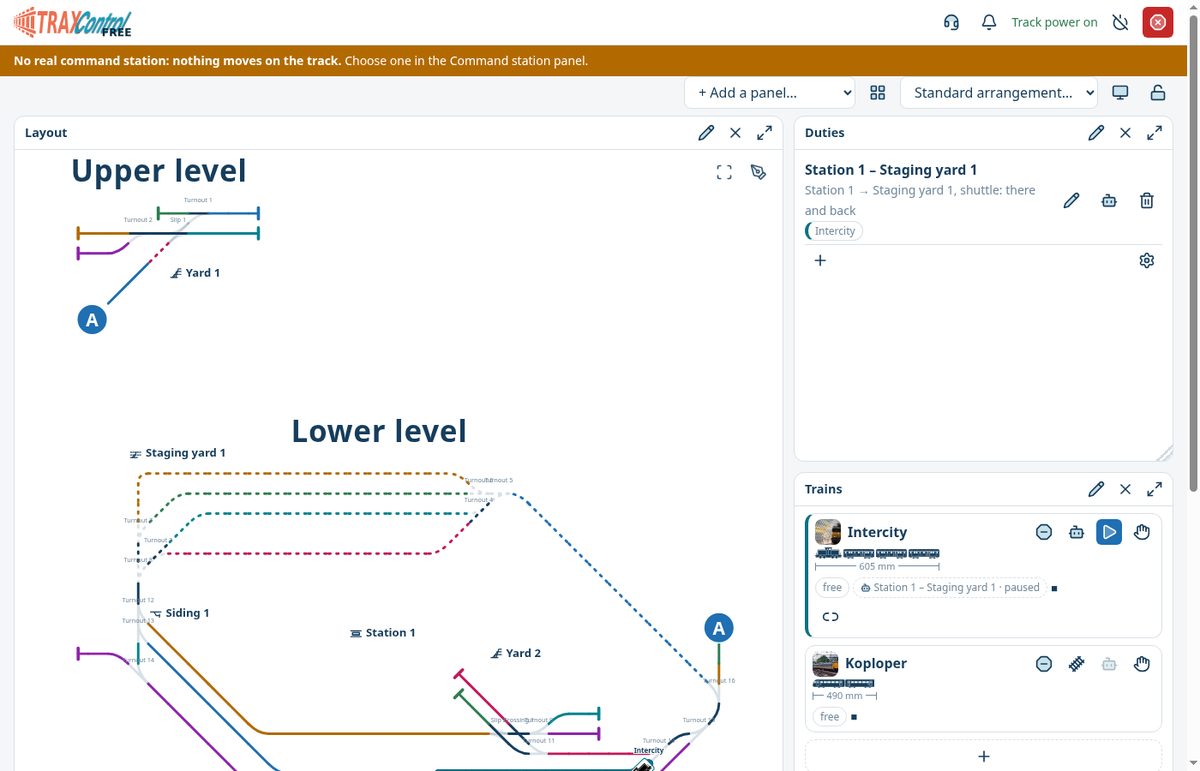
Task: Select the pen drawing tool in Layout
Action: (x=759, y=172)
